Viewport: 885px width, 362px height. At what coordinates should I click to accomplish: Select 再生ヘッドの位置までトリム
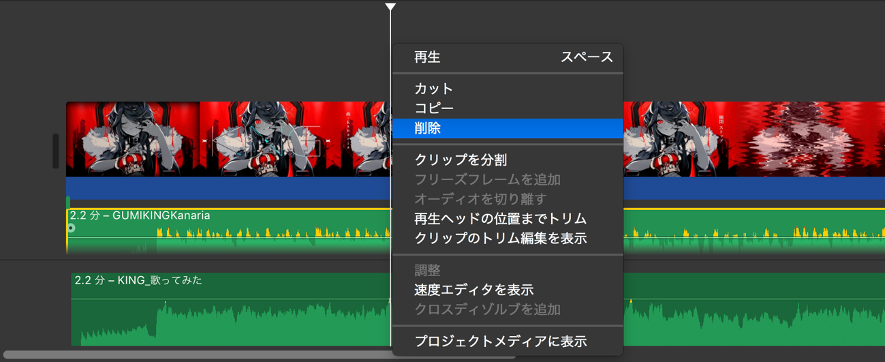coord(507,219)
